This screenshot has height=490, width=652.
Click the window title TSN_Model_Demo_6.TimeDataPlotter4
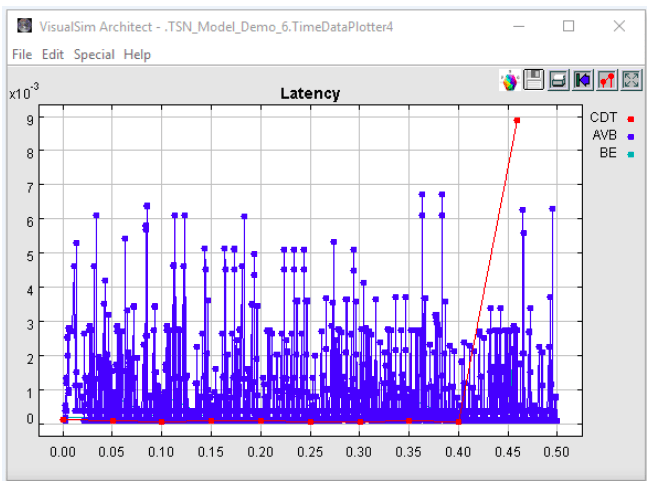[x=279, y=27]
